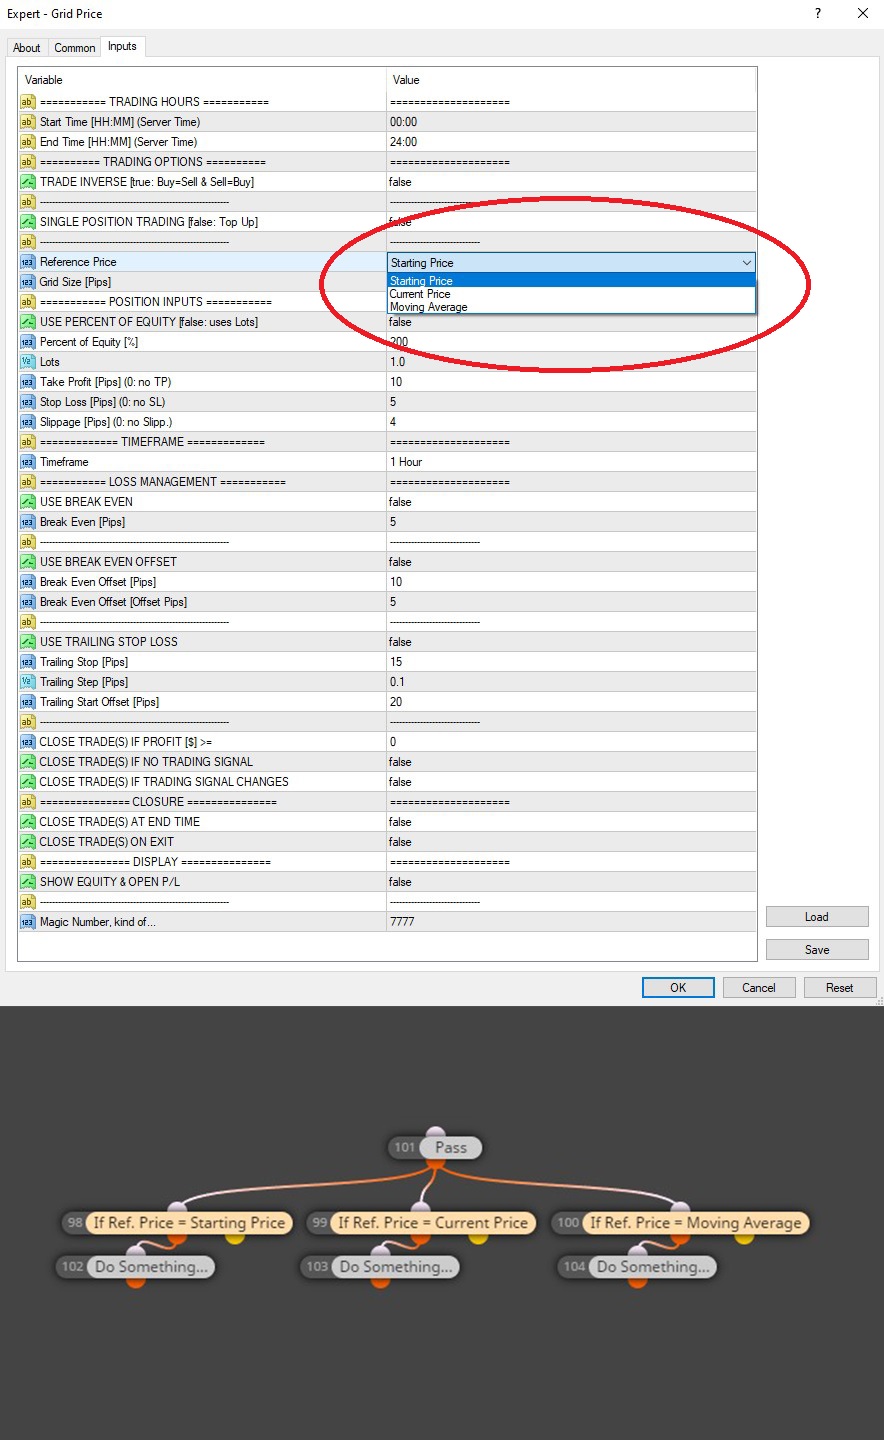Click the icon beside SINGLE POSITION TRADING
The width and height of the screenshot is (884, 1440).
28,222
